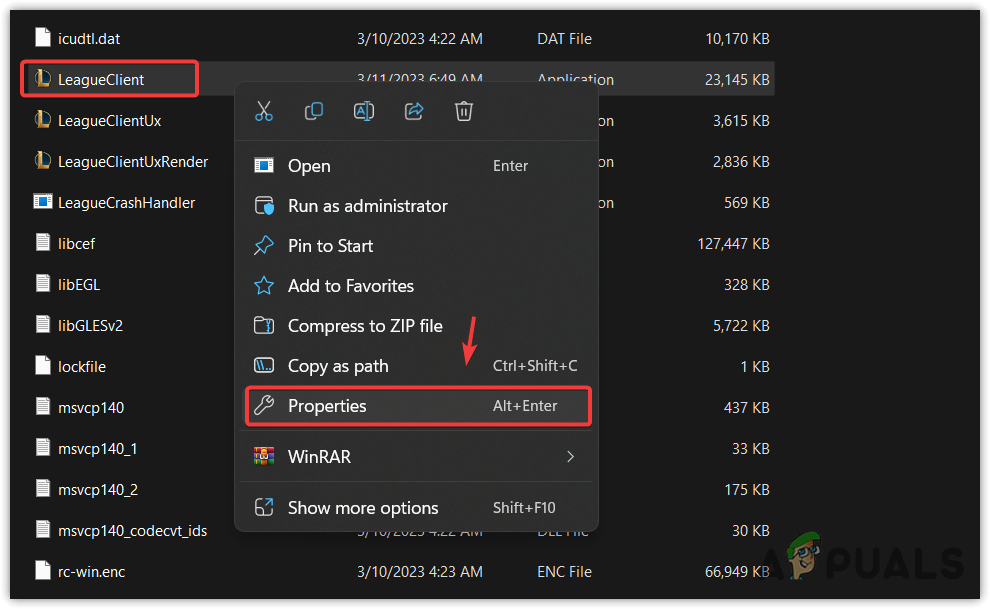Click the 2,836 KB size value
Image resolution: width=990 pixels, height=609 pixels.
coord(741,162)
